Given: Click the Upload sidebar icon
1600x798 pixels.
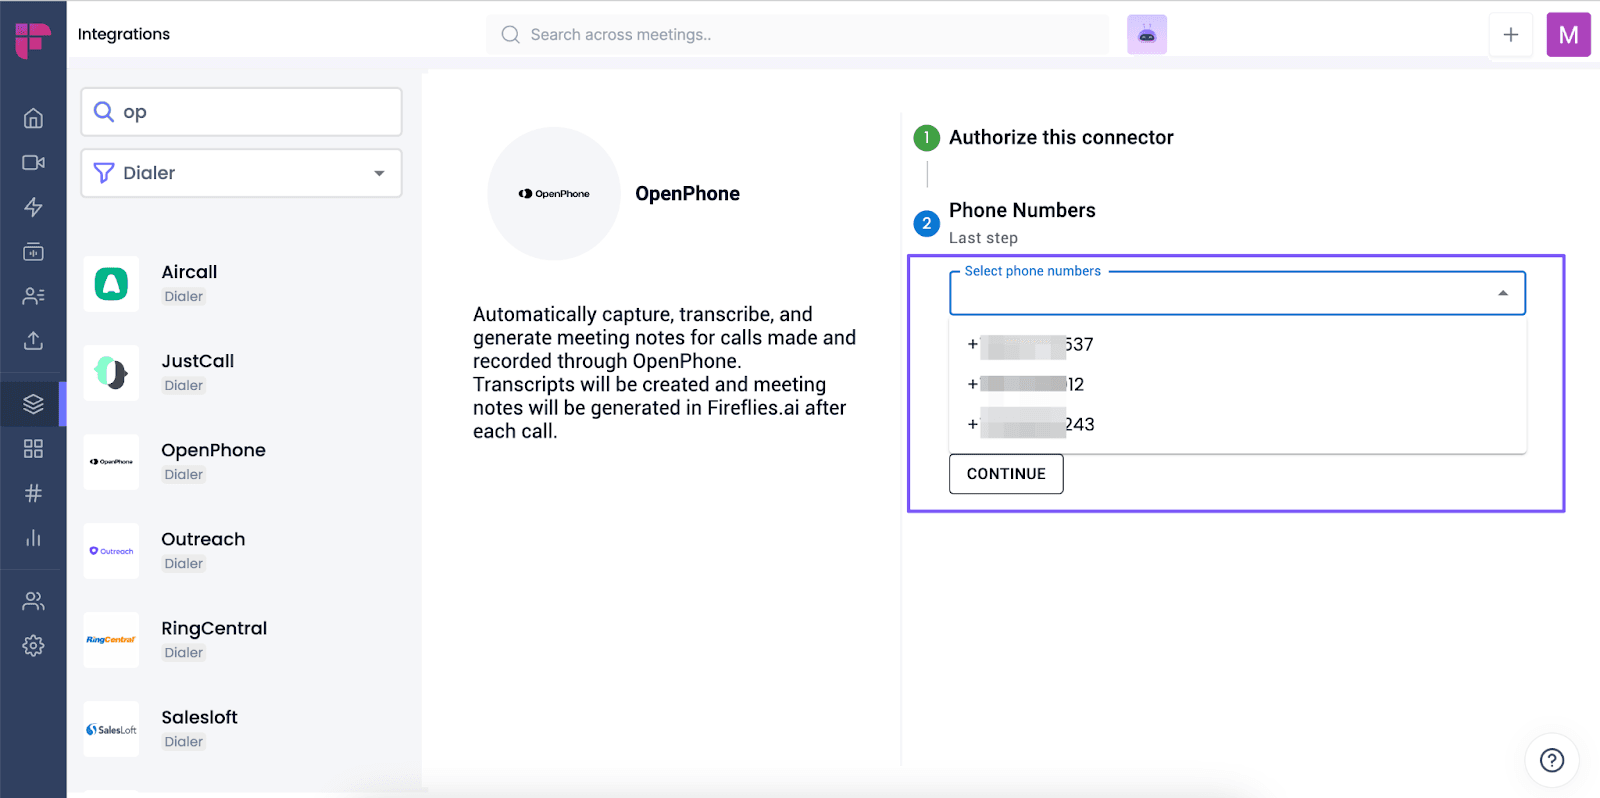Looking at the screenshot, I should [33, 340].
